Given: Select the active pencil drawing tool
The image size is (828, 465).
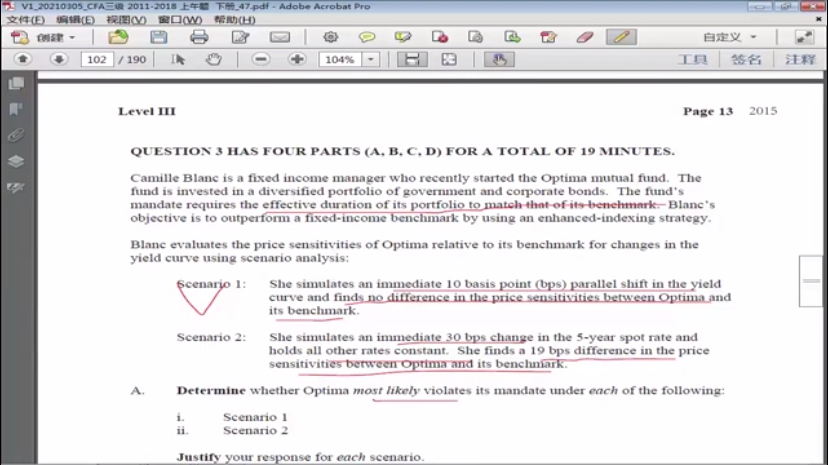Looking at the screenshot, I should 622,37.
